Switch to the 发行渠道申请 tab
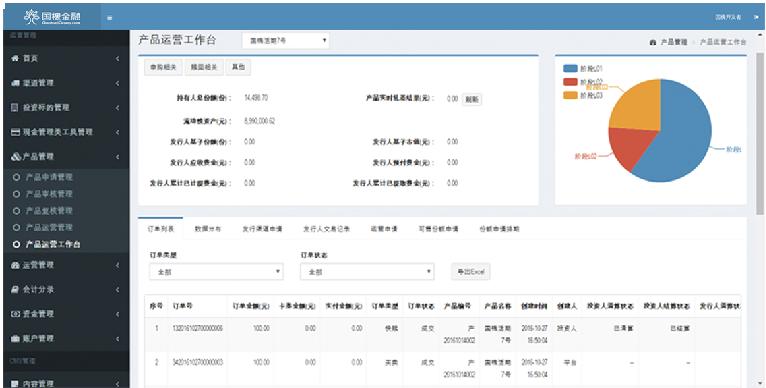The height and width of the screenshot is (388, 766). (x=262, y=229)
